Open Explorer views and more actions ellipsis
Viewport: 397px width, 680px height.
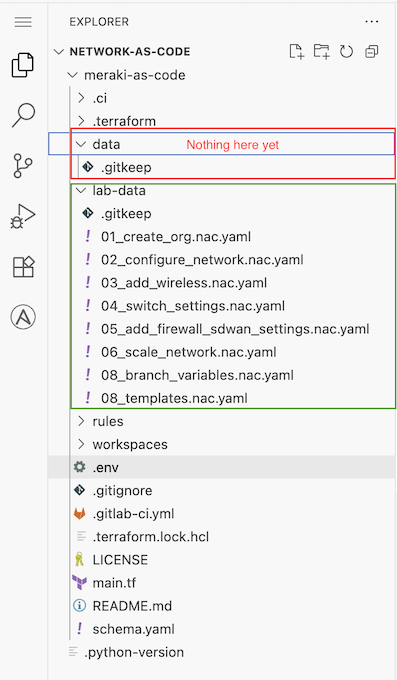[372, 22]
